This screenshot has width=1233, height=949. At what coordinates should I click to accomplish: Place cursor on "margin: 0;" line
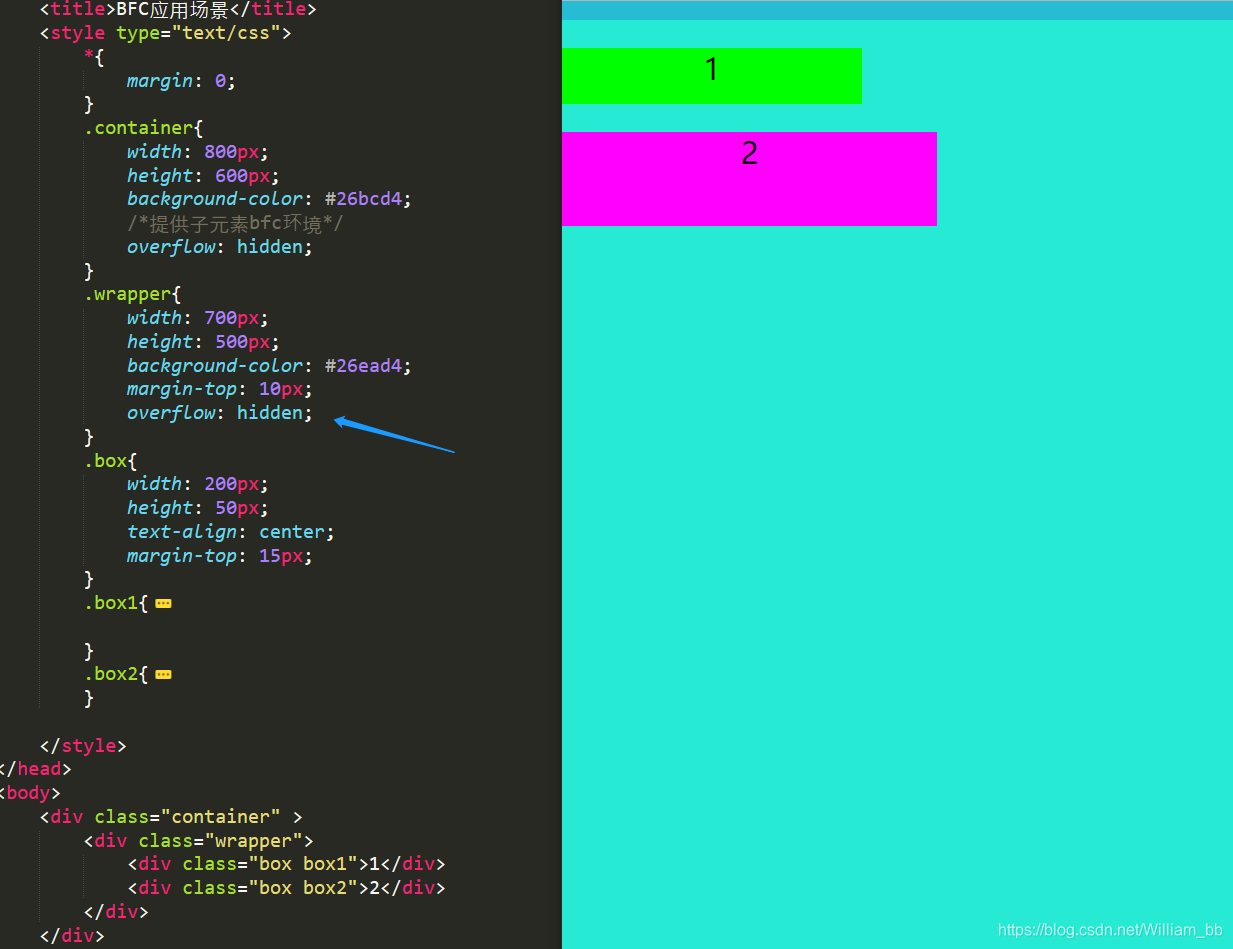181,81
